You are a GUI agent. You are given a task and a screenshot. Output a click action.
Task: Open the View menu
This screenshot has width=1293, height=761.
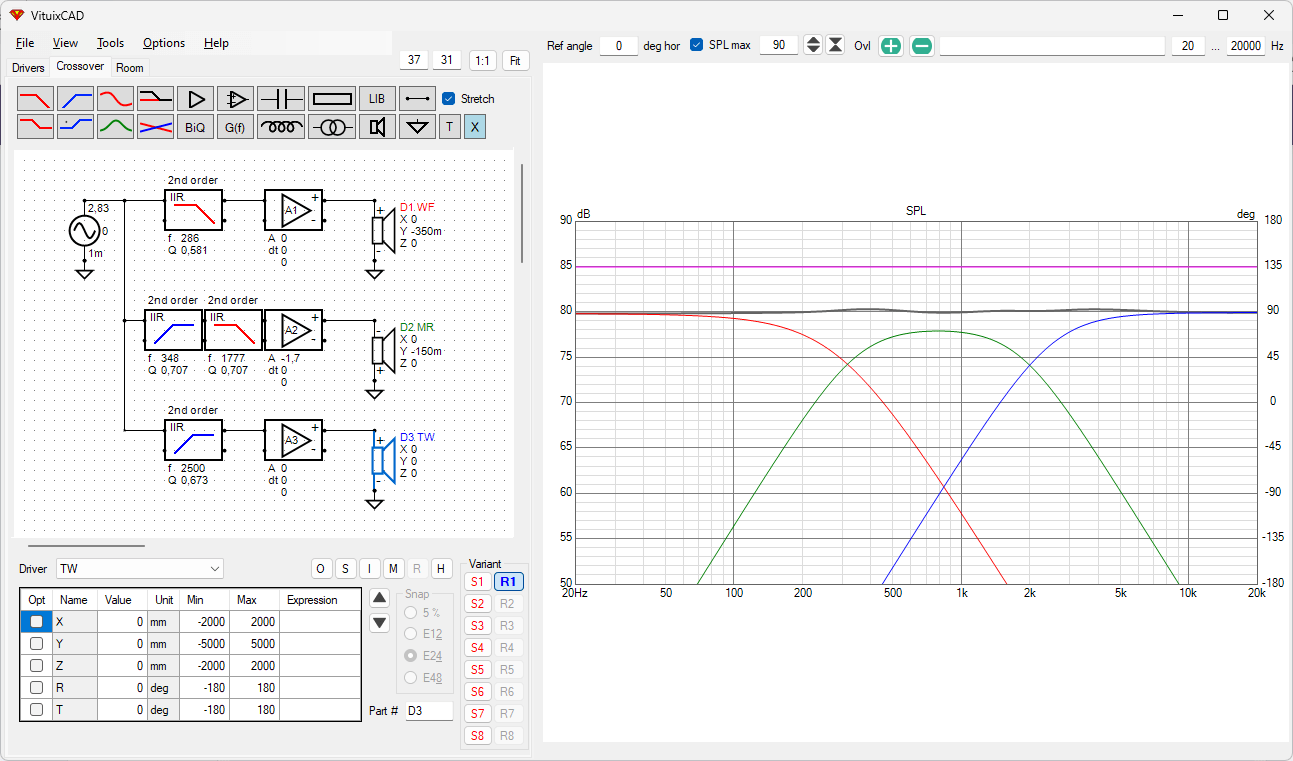[65, 43]
